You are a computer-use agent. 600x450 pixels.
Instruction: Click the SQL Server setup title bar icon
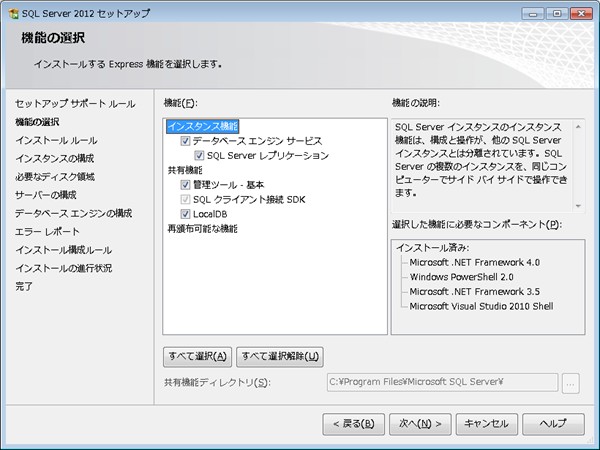pos(14,14)
